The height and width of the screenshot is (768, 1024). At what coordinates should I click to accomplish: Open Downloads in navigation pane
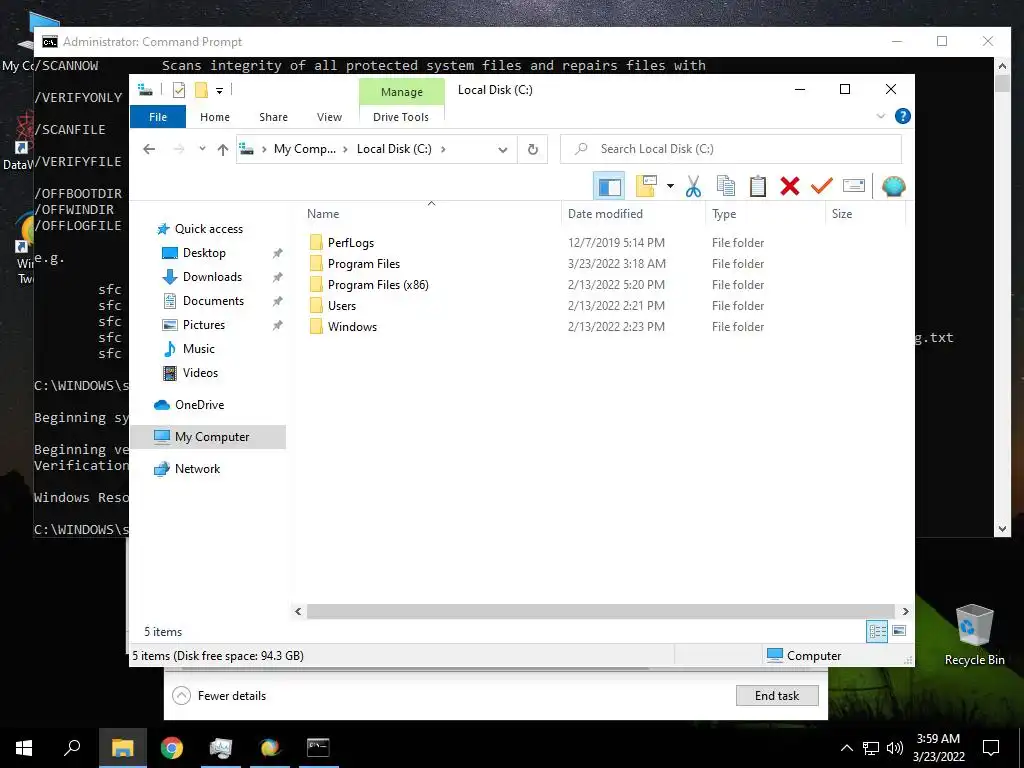212,277
